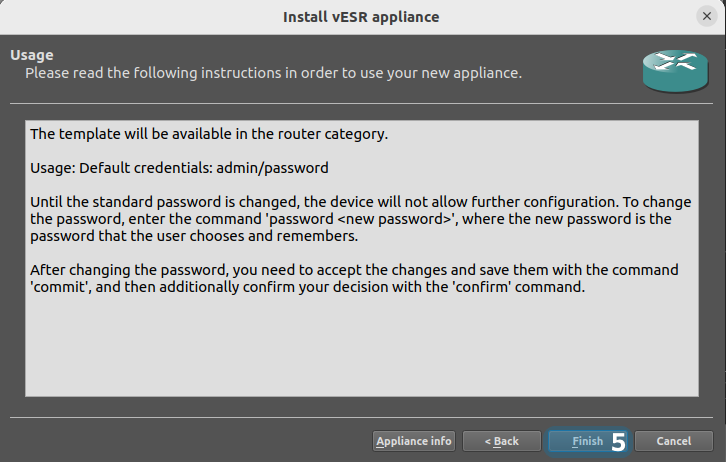Viewport: 726px width, 462px height.
Task: Open Appliance info
Action: coord(414,441)
